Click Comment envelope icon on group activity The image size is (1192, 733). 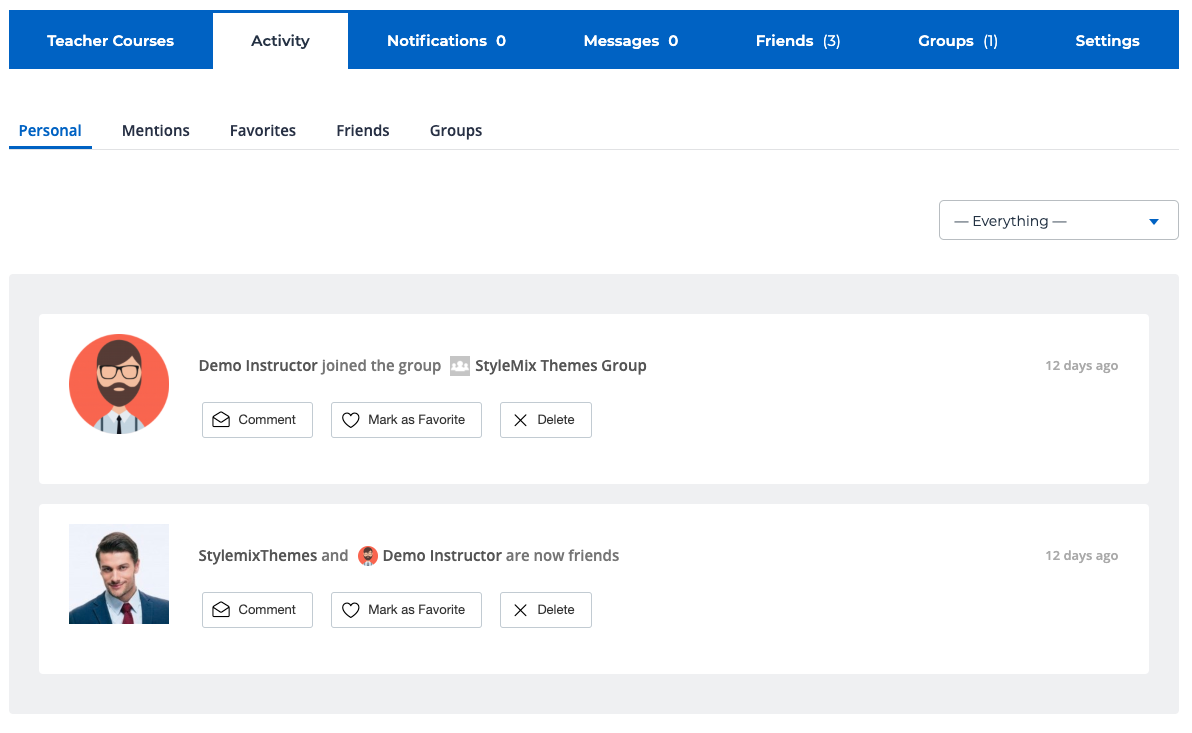tap(222, 420)
